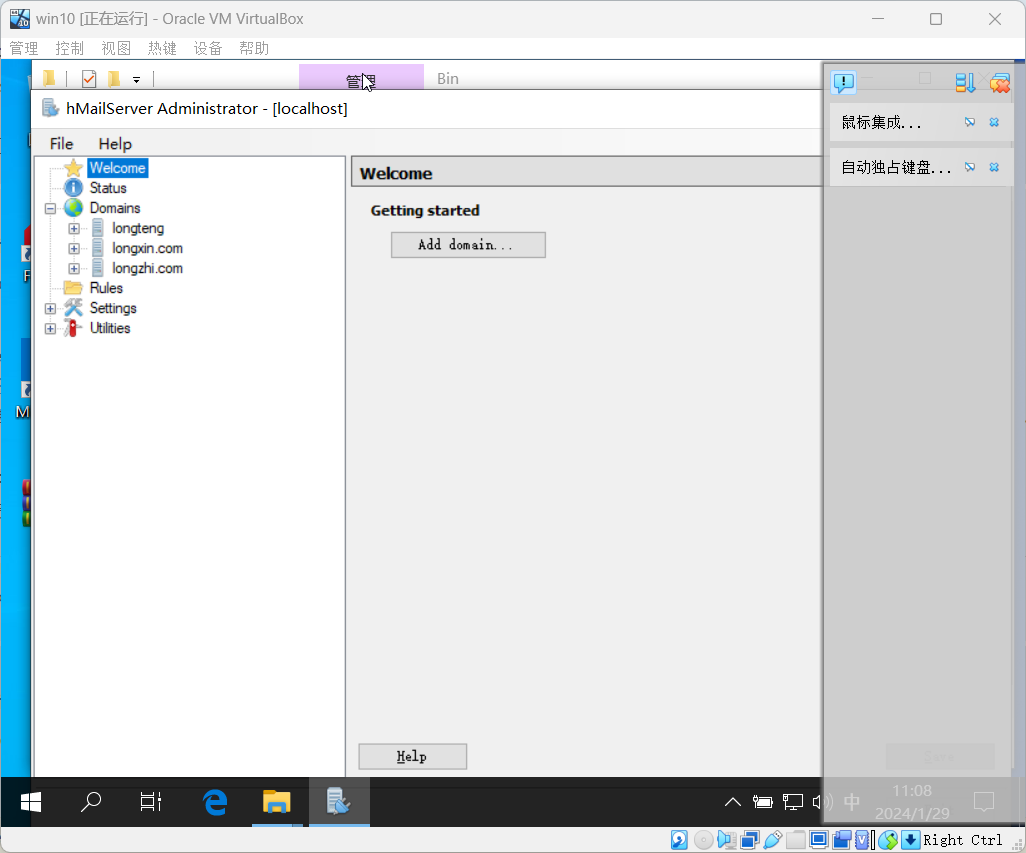Select the Rules tree item label
Viewport: 1026px width, 853px height.
(106, 288)
